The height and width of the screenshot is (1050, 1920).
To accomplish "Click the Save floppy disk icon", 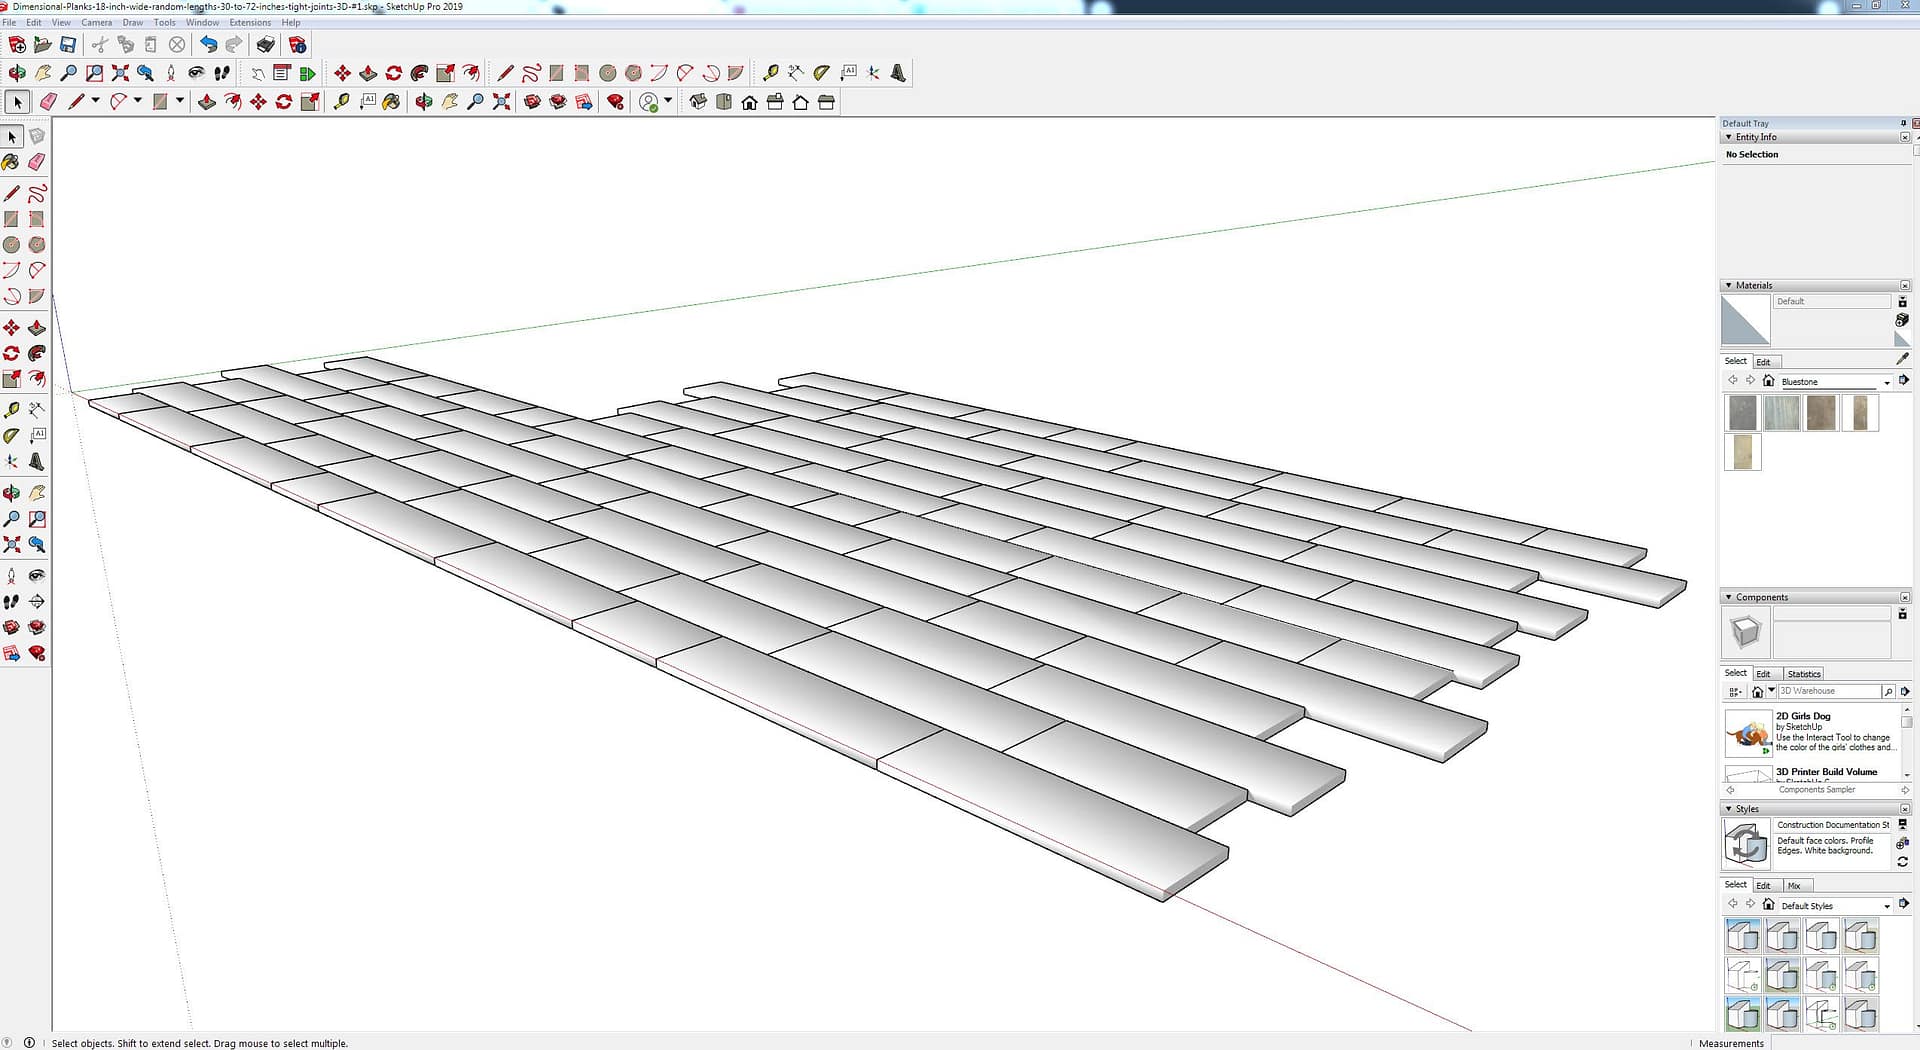I will click(68, 44).
